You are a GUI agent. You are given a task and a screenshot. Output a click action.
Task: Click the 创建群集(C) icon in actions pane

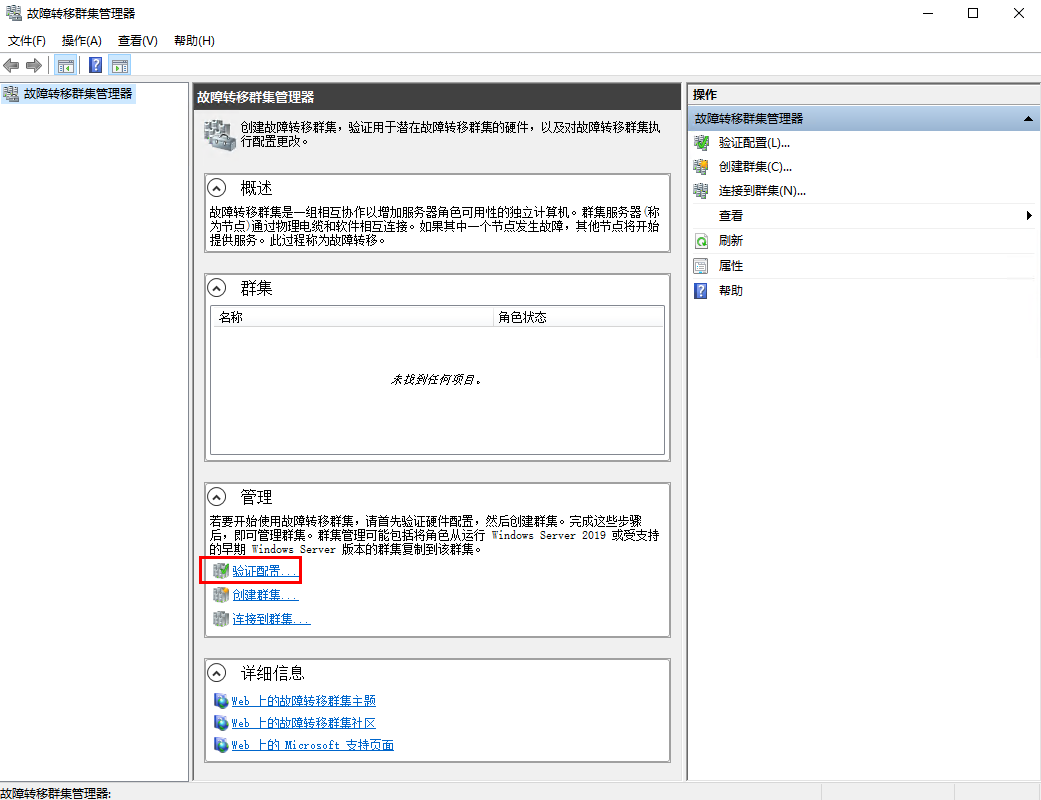coord(701,167)
